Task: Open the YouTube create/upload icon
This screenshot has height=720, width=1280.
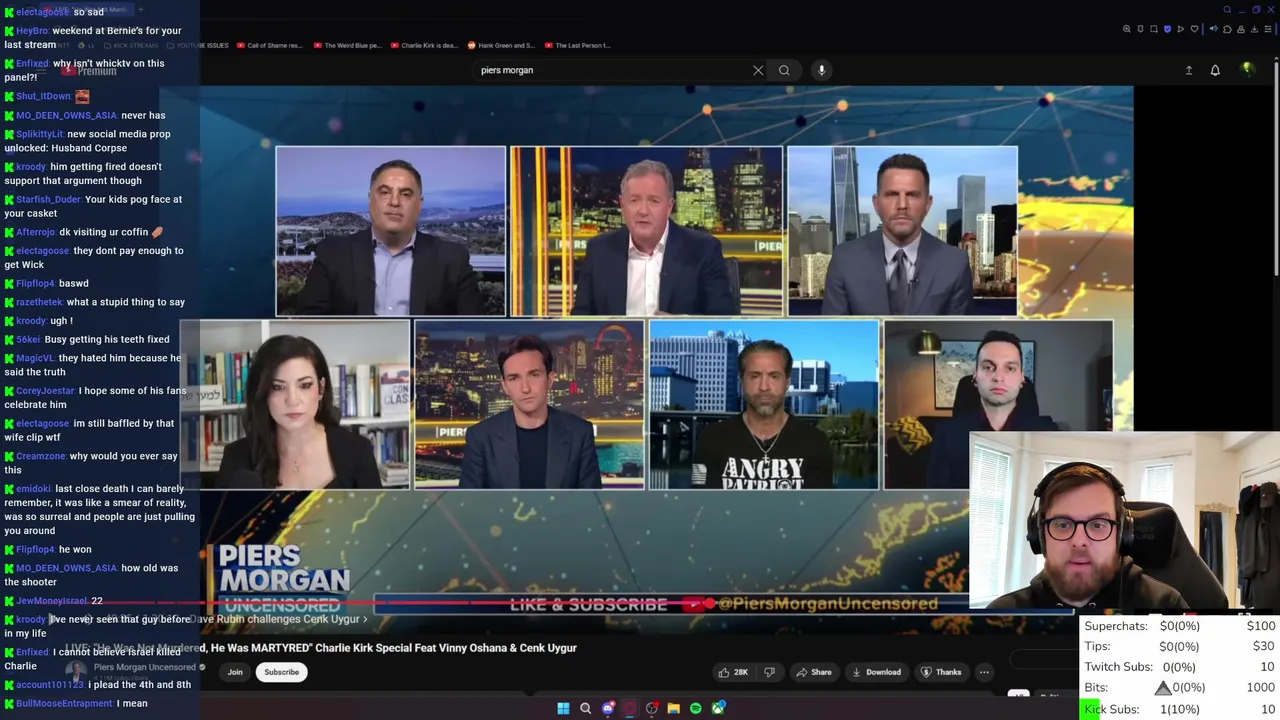Action: point(1189,70)
